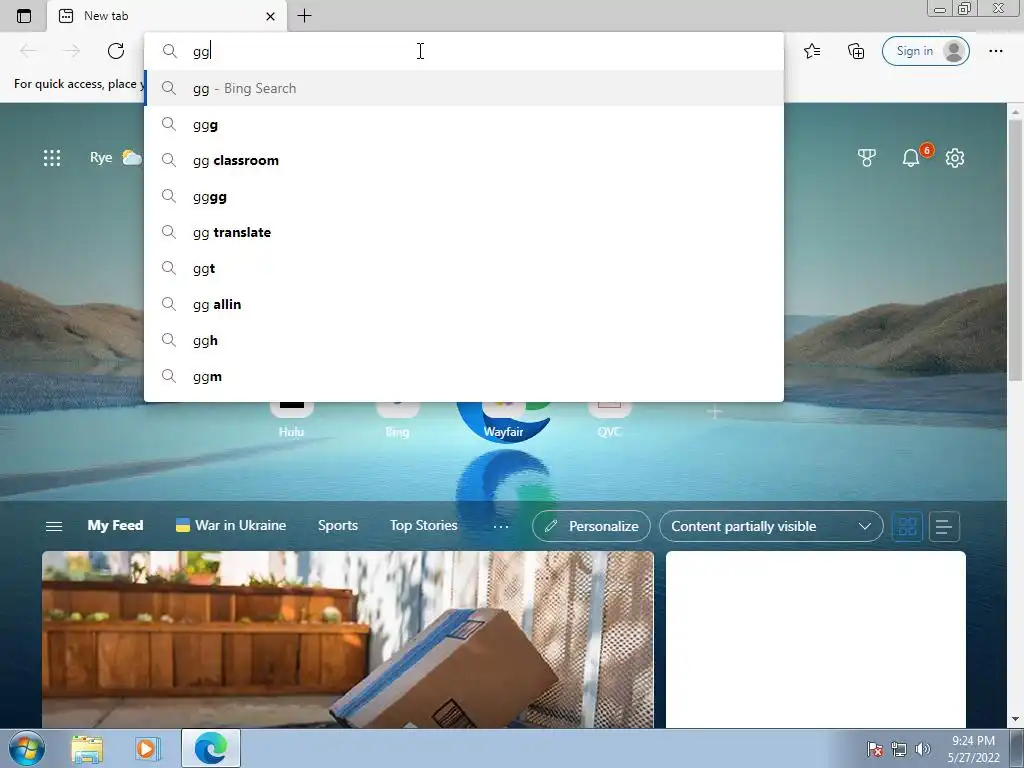Choose the 'gg classroom' suggestion
Screen dimensions: 1024x768
click(x=464, y=160)
